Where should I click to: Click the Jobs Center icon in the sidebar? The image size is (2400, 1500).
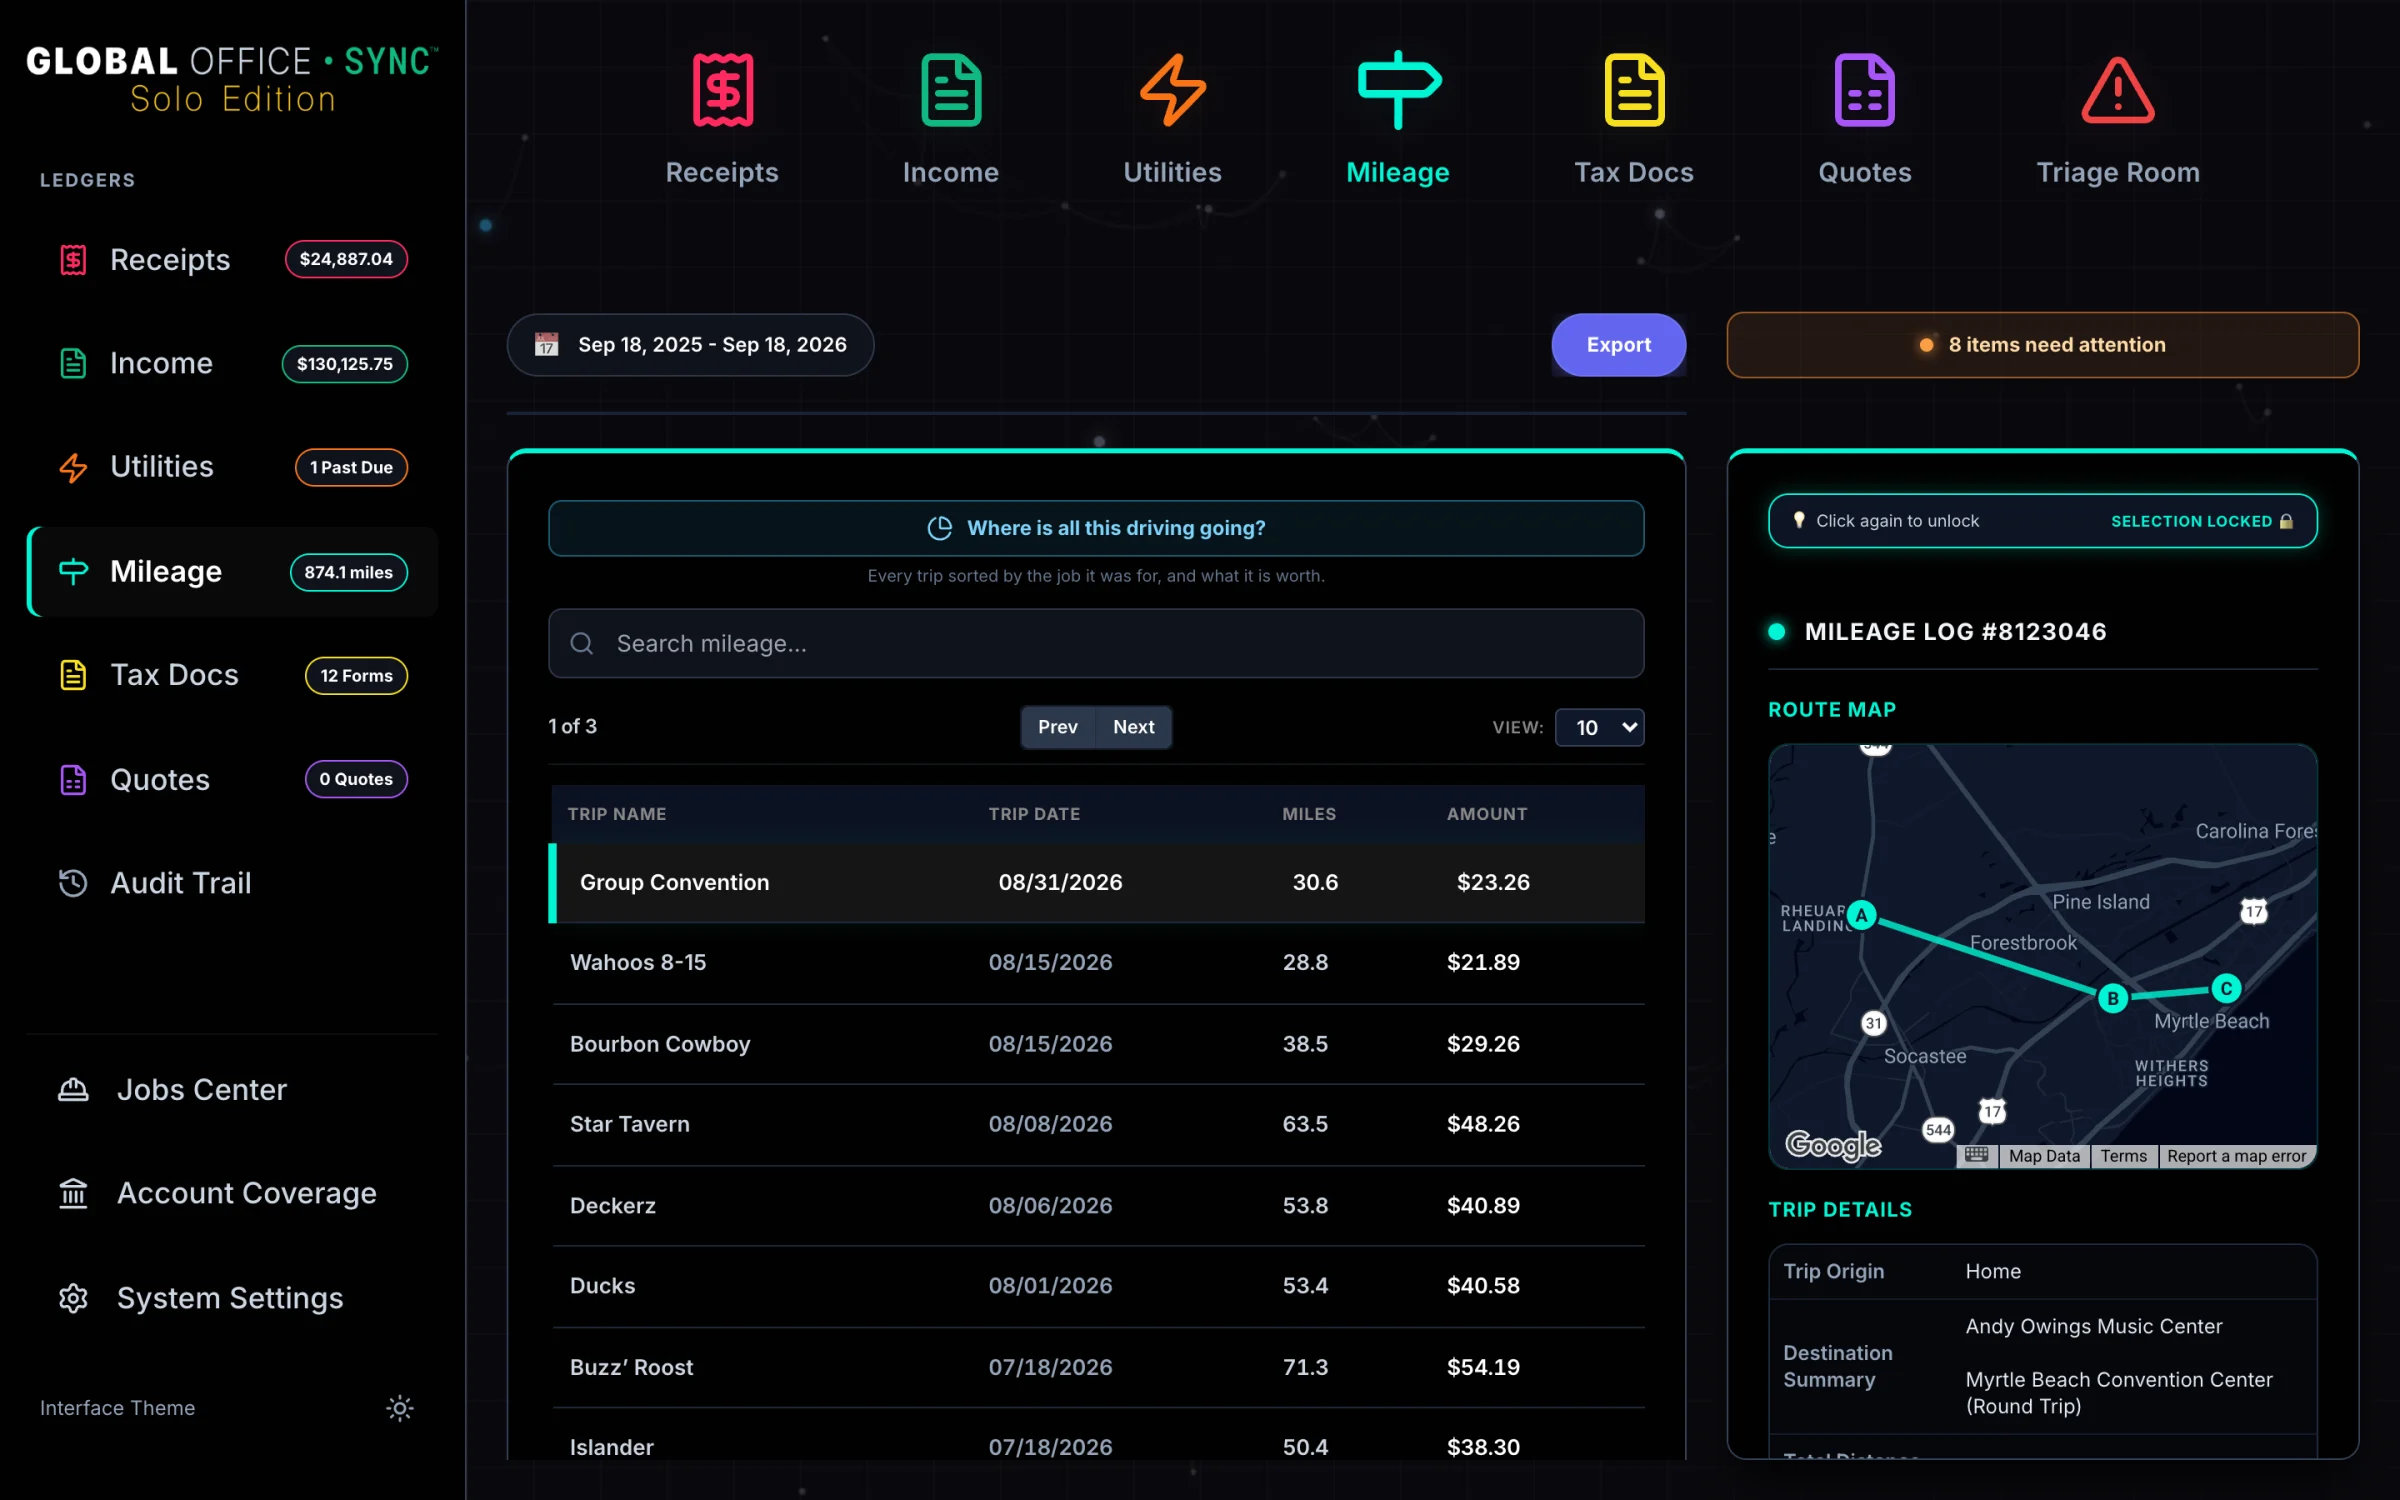coord(73,1089)
